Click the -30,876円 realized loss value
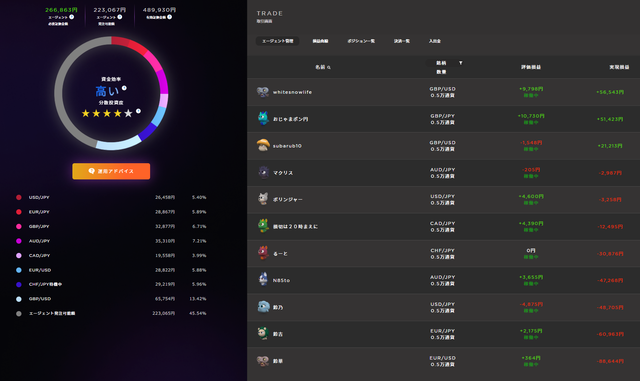The width and height of the screenshot is (640, 381). click(x=610, y=254)
